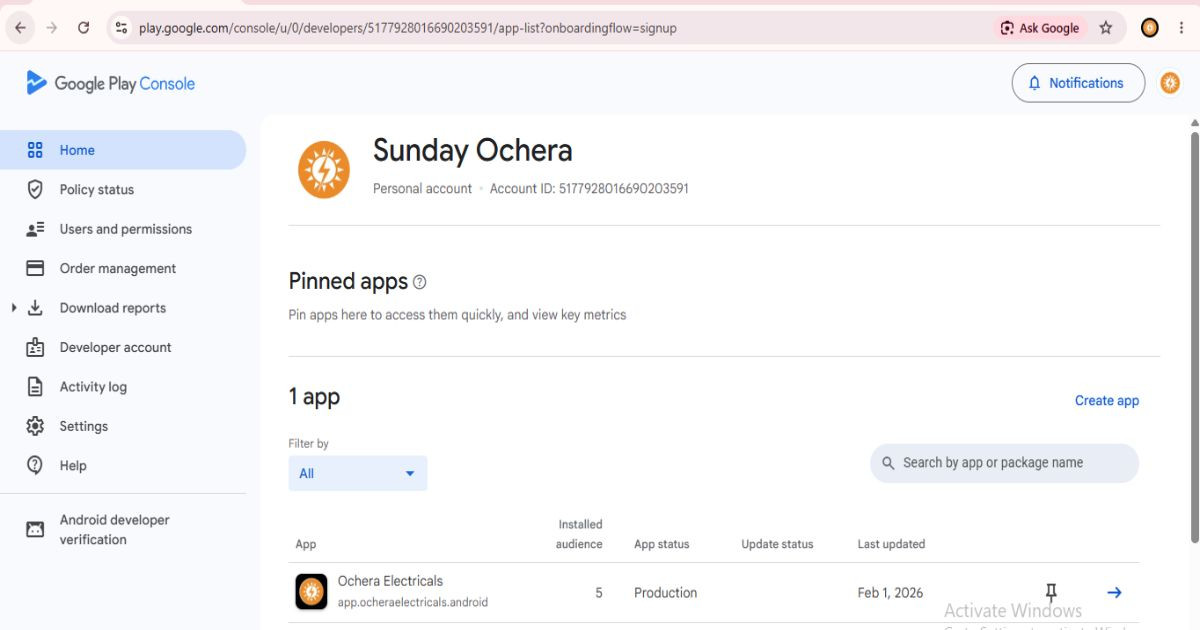Reload the page with the refresh icon
1200x630 pixels.
point(84,28)
